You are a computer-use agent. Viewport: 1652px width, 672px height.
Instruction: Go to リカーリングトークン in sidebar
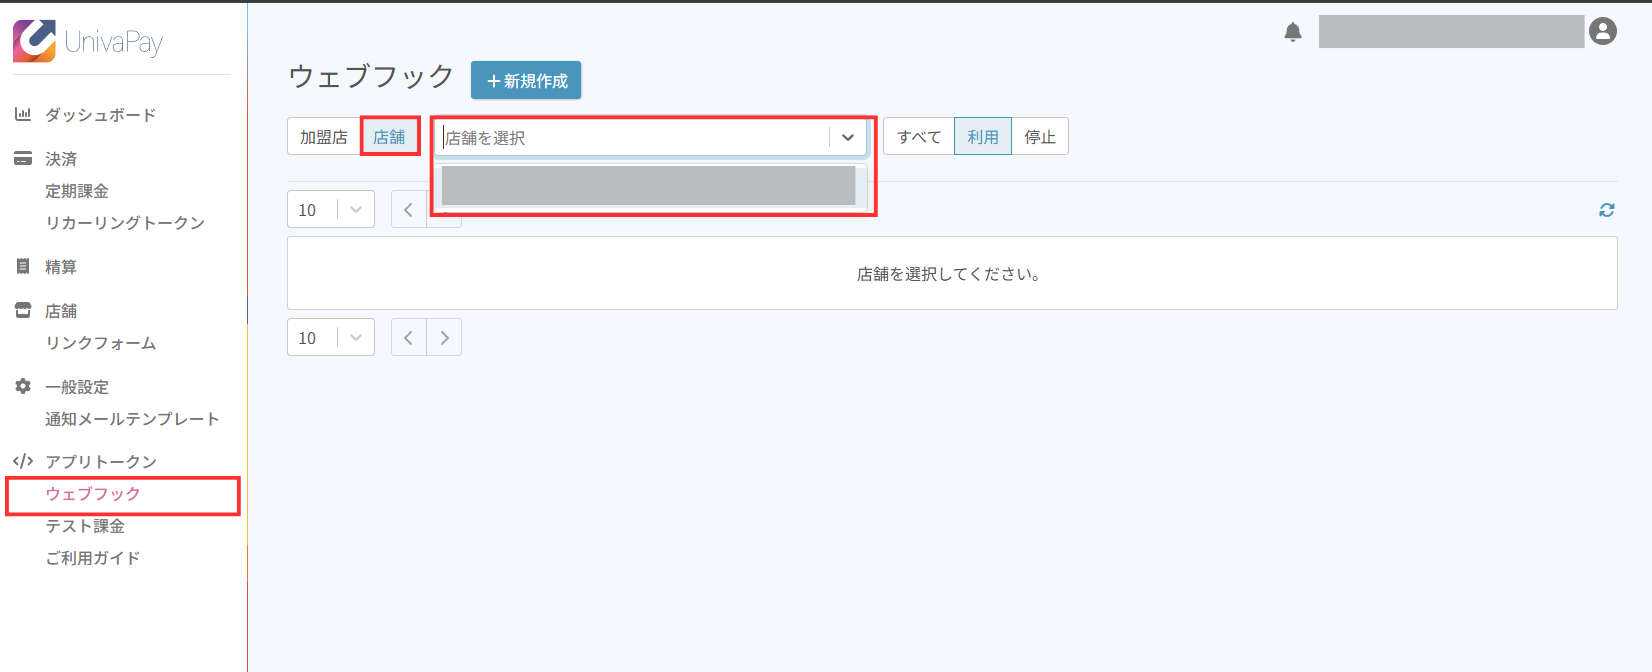pos(125,223)
